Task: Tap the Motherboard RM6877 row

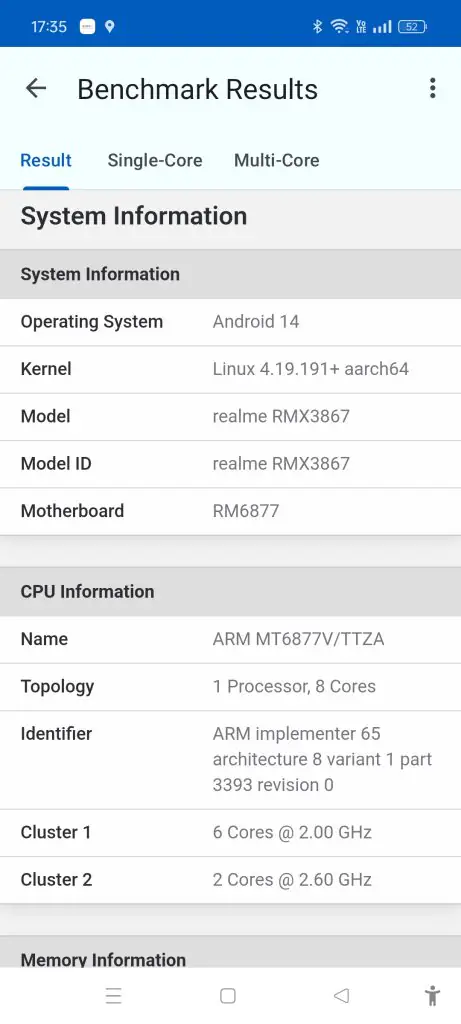Action: (230, 511)
